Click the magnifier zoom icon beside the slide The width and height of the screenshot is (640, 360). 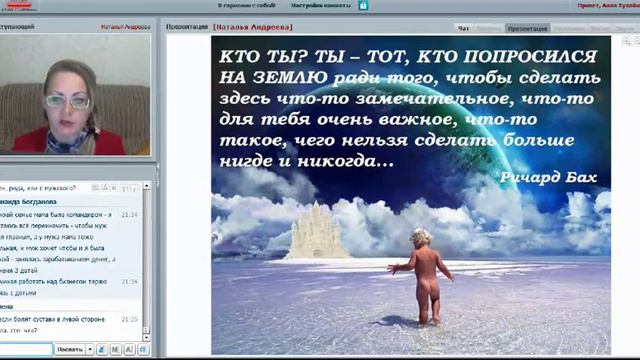pyautogui.click(x=627, y=41)
